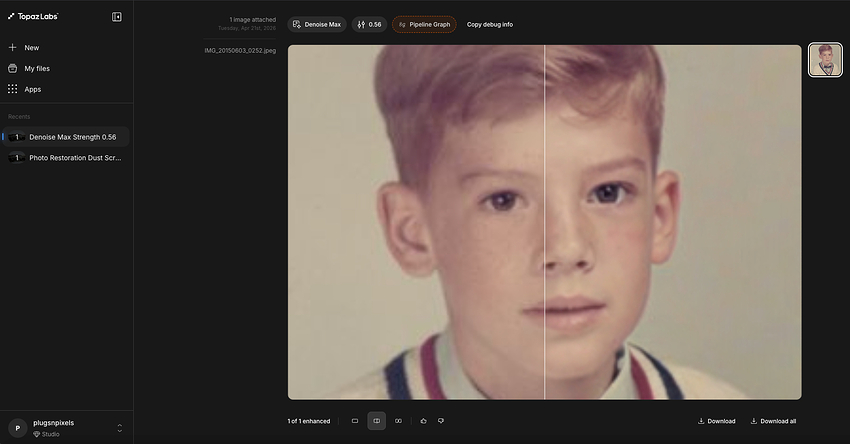Screen dimensions: 850x444
Task: Switch to side-by-side view
Action: click(x=398, y=421)
